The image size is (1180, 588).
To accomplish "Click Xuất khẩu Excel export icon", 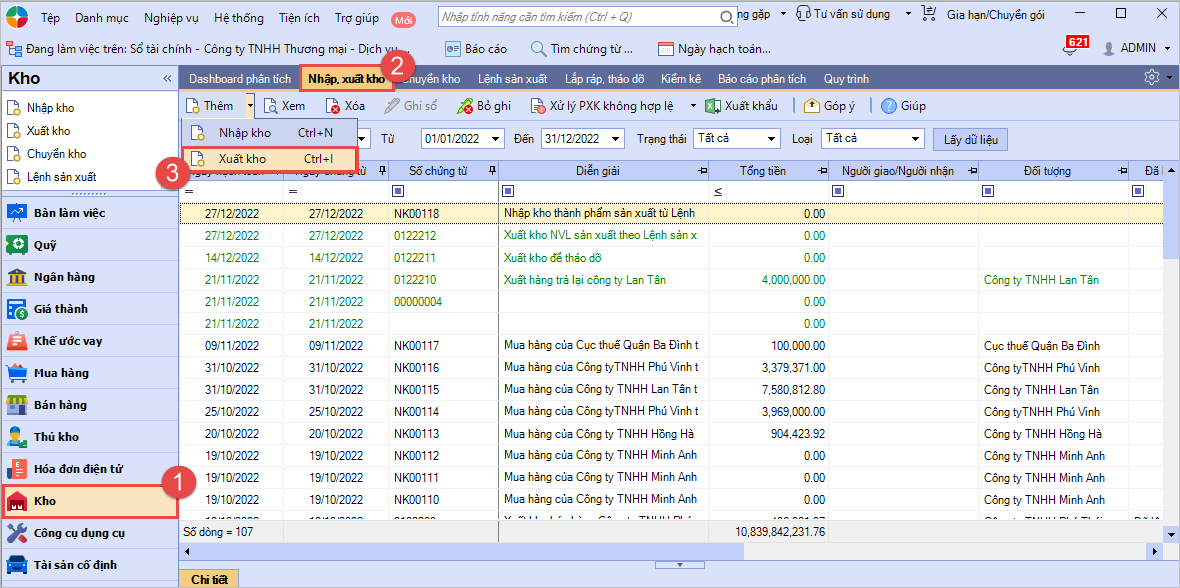I will [x=713, y=106].
